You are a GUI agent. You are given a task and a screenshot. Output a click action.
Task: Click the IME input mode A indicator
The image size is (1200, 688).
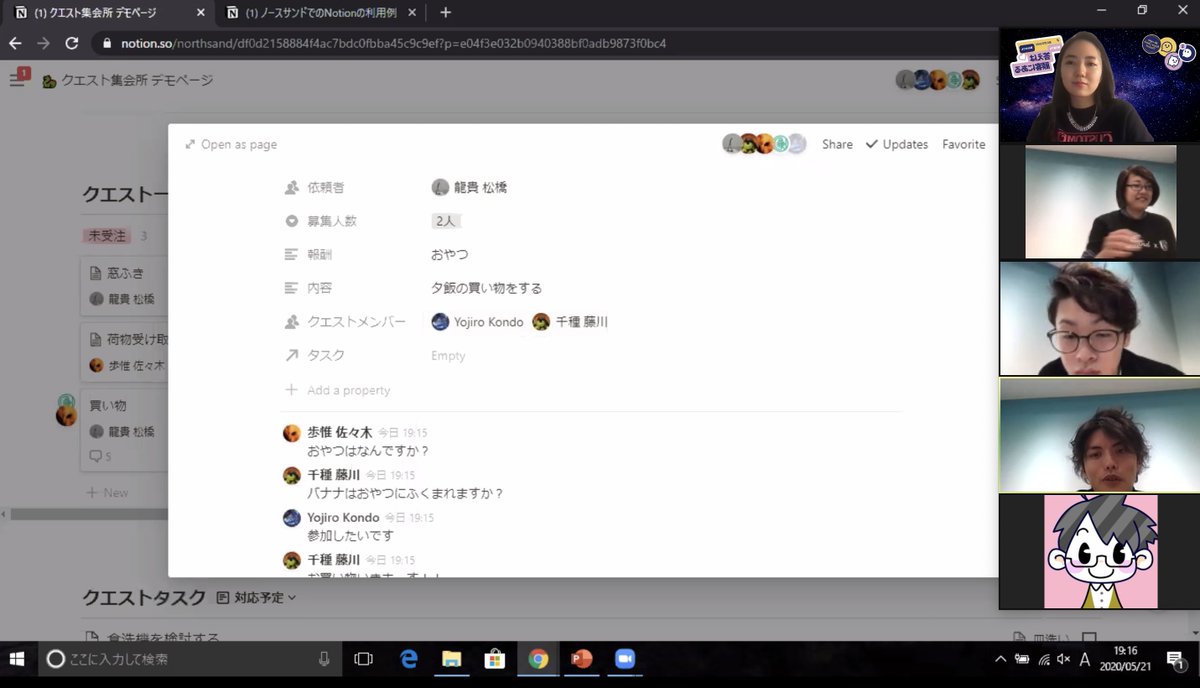tap(1085, 659)
